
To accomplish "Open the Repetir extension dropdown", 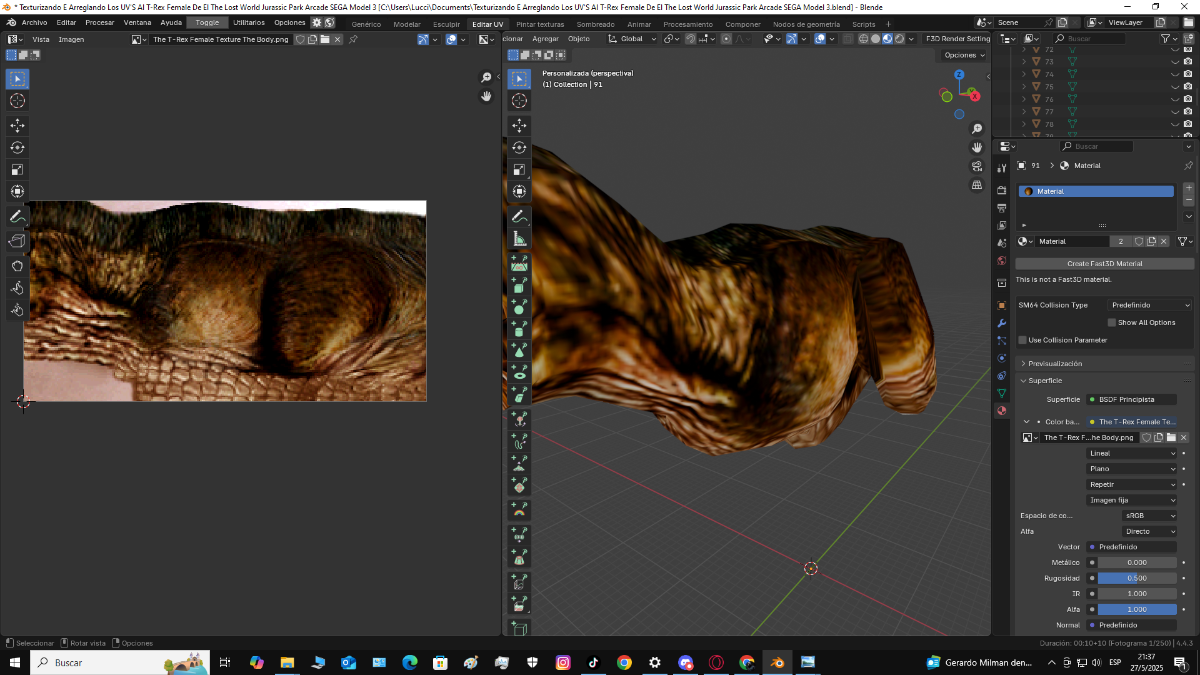I will coord(1132,484).
